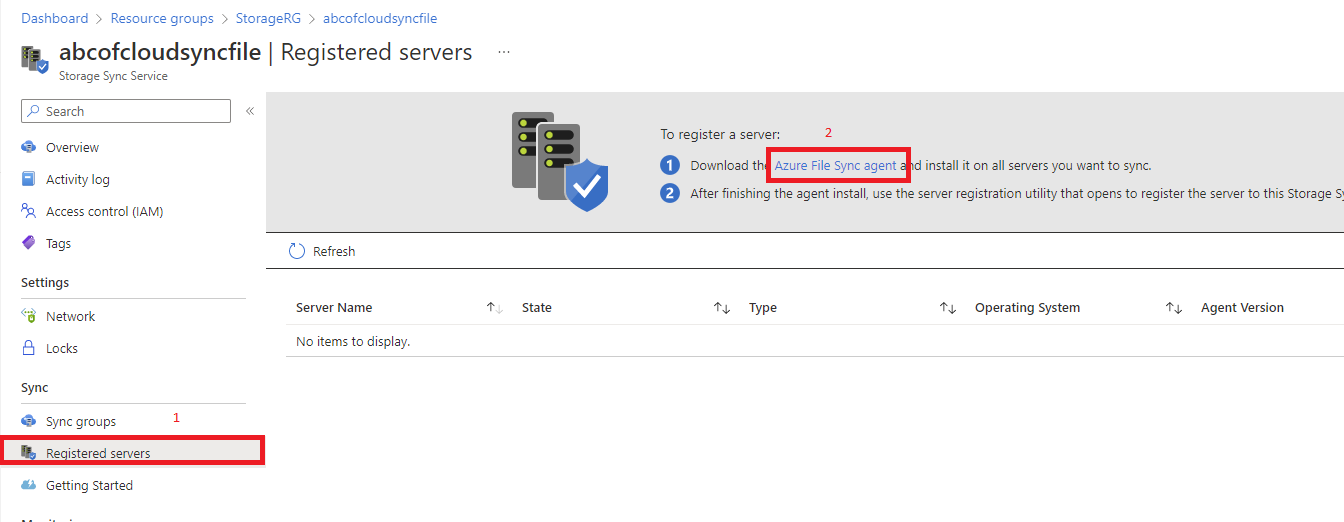Open the ellipsis more options menu
The height and width of the screenshot is (522, 1344).
coord(504,52)
